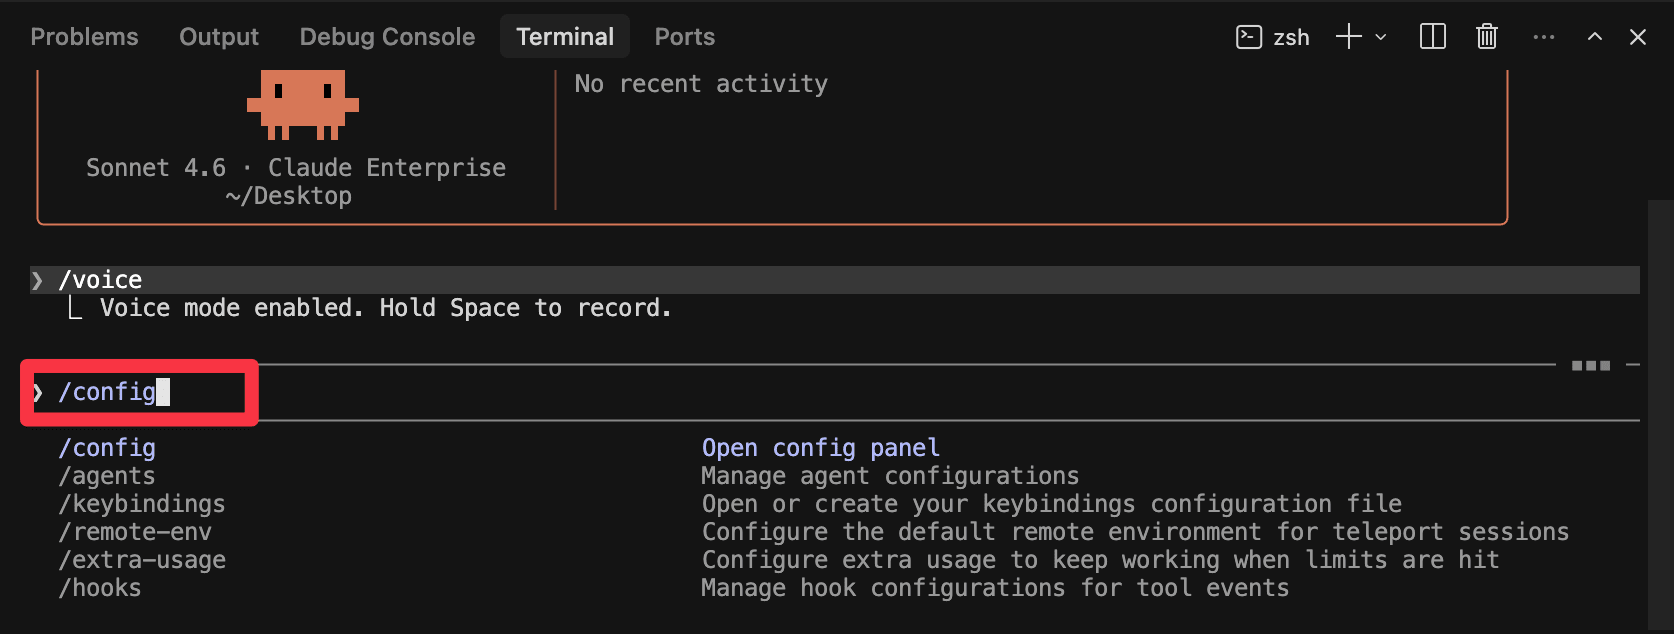Kill terminal with trash icon
Screen dimensions: 1674x634
[1486, 37]
